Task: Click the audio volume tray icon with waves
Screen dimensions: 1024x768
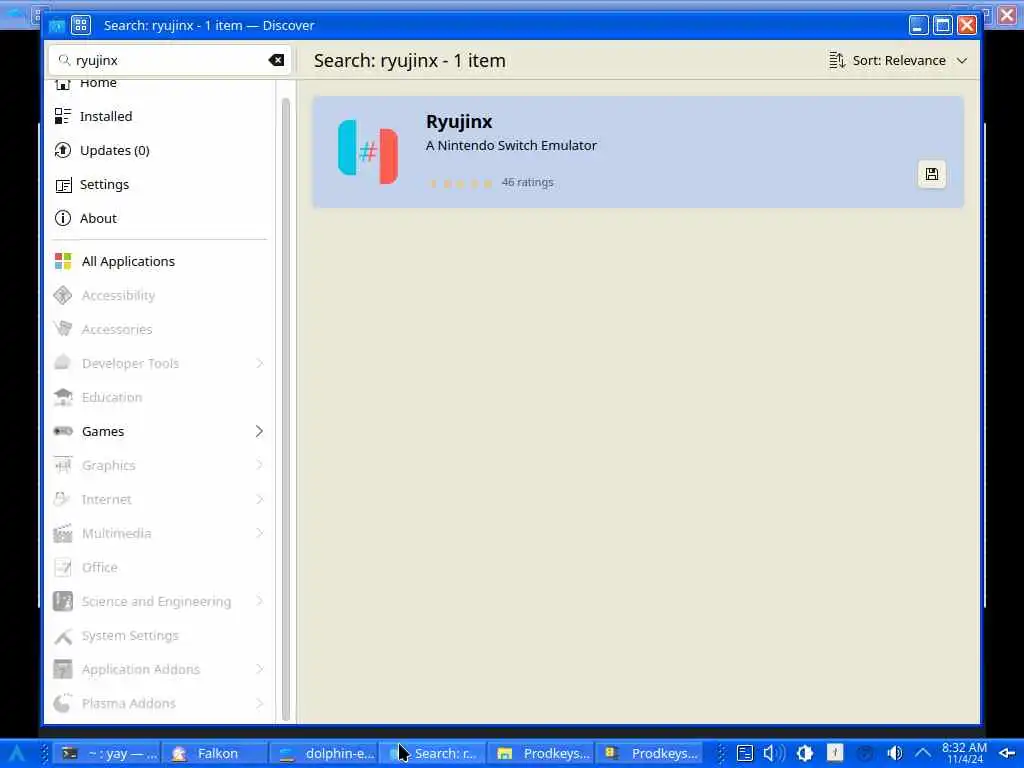Action: [774, 753]
